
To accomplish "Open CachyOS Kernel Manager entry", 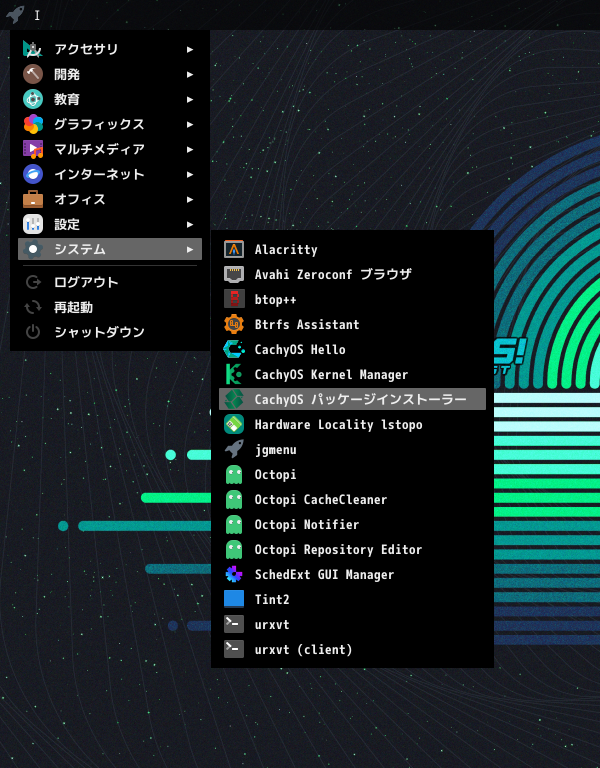I will pyautogui.click(x=352, y=374).
